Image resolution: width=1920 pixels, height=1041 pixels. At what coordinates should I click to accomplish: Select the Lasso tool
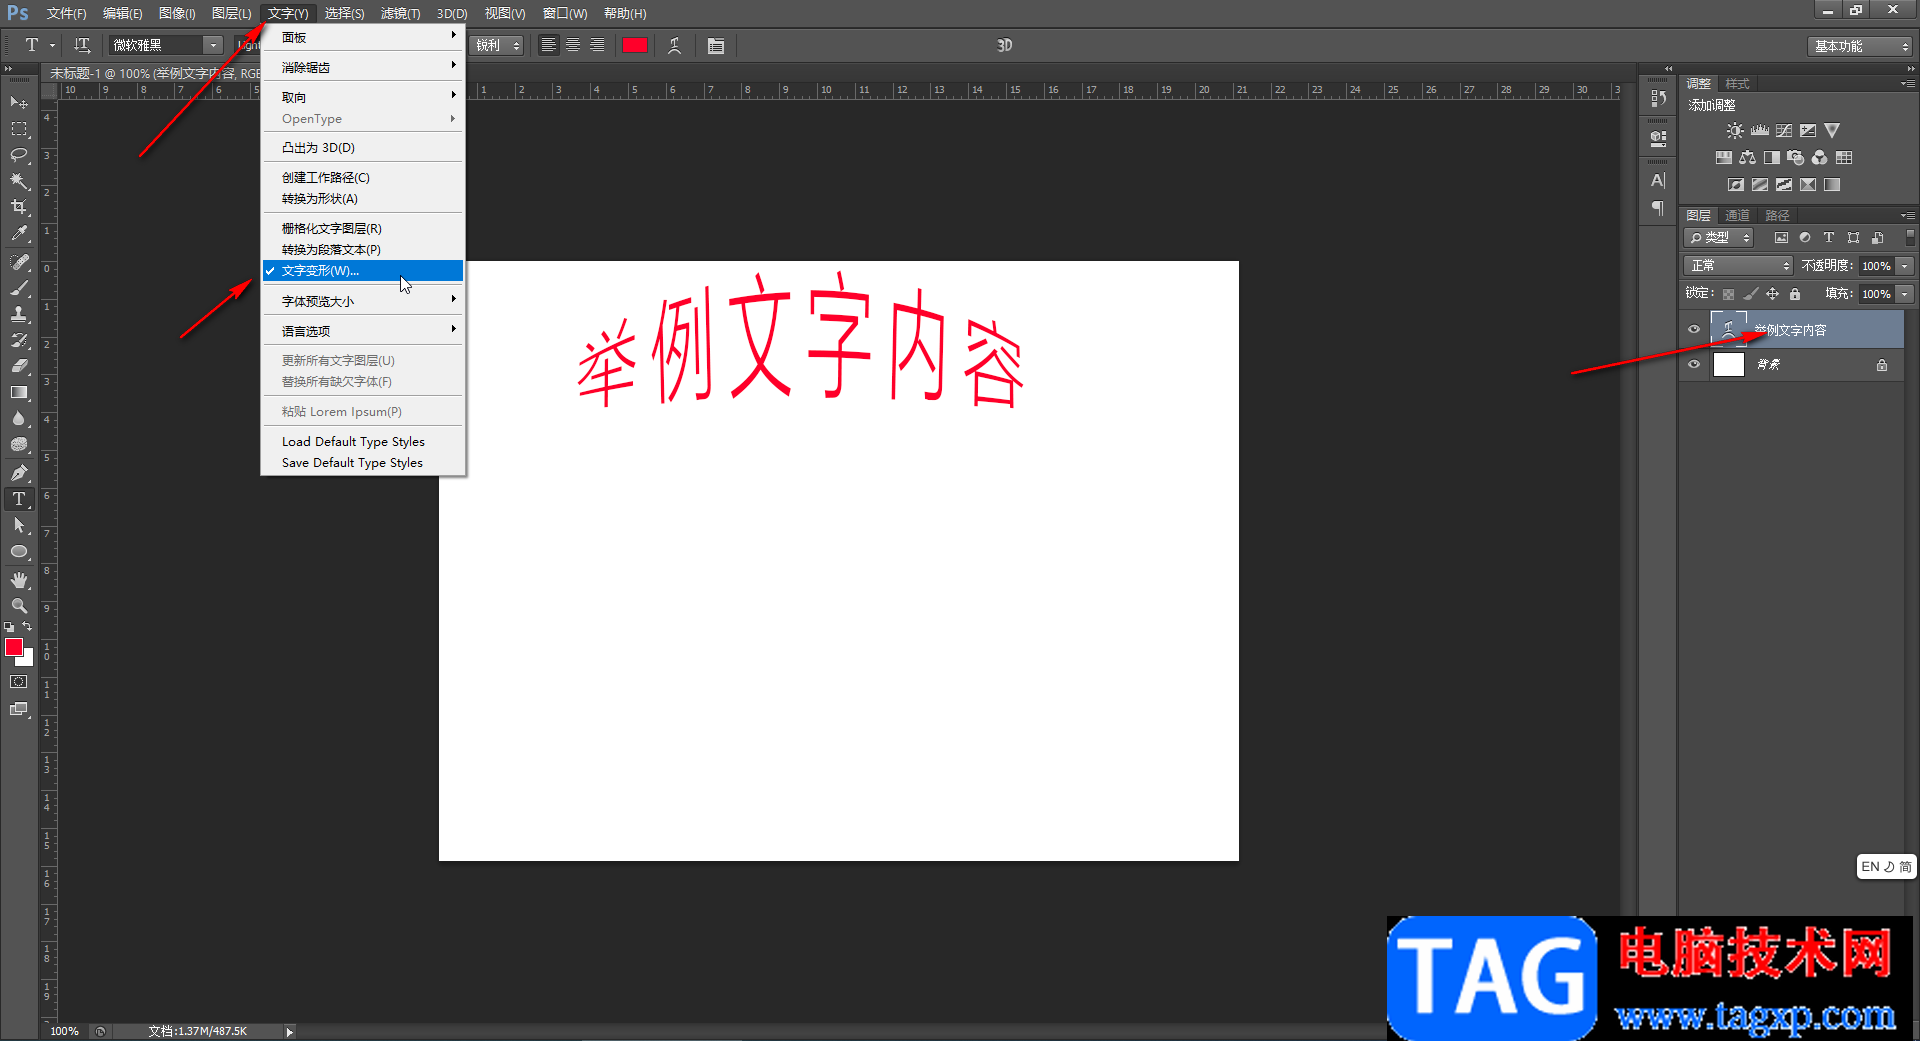[19, 155]
